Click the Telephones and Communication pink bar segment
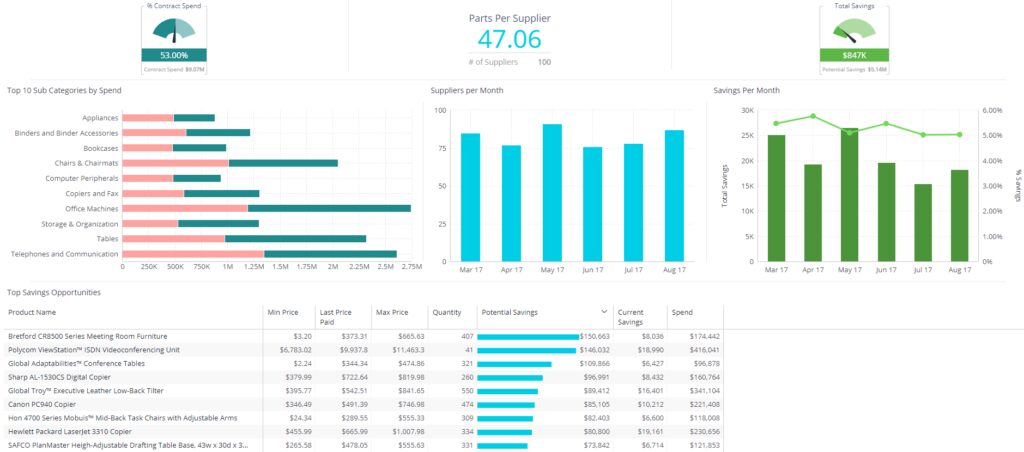This screenshot has width=1024, height=452. coord(193,254)
